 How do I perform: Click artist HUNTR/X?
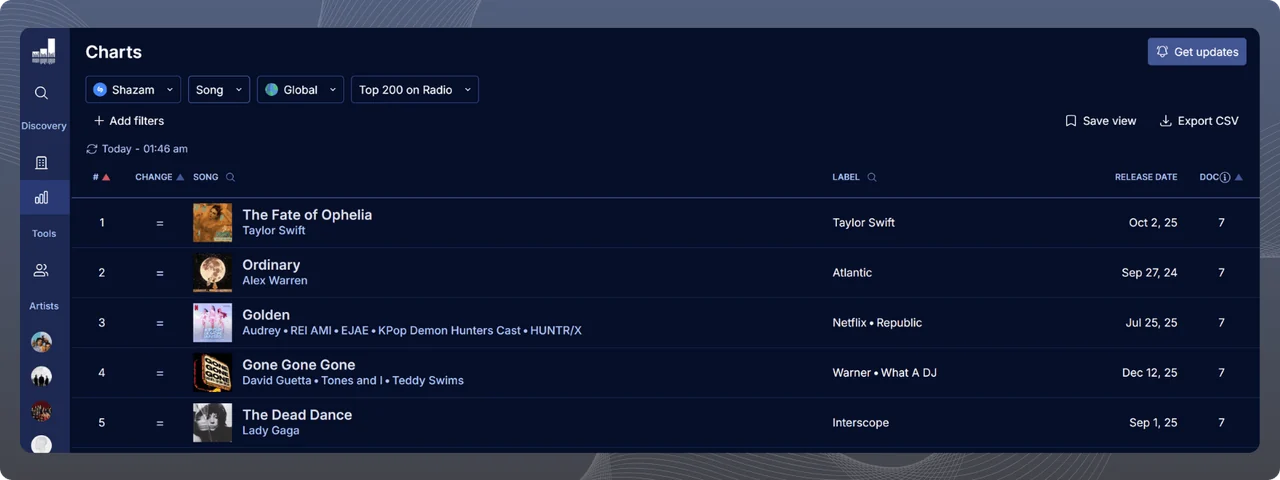[x=556, y=331]
